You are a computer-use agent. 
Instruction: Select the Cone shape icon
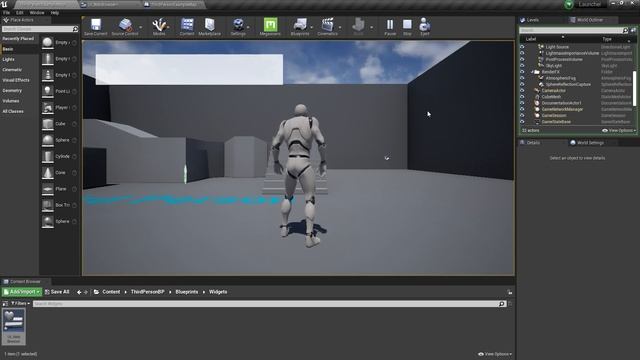coord(48,173)
